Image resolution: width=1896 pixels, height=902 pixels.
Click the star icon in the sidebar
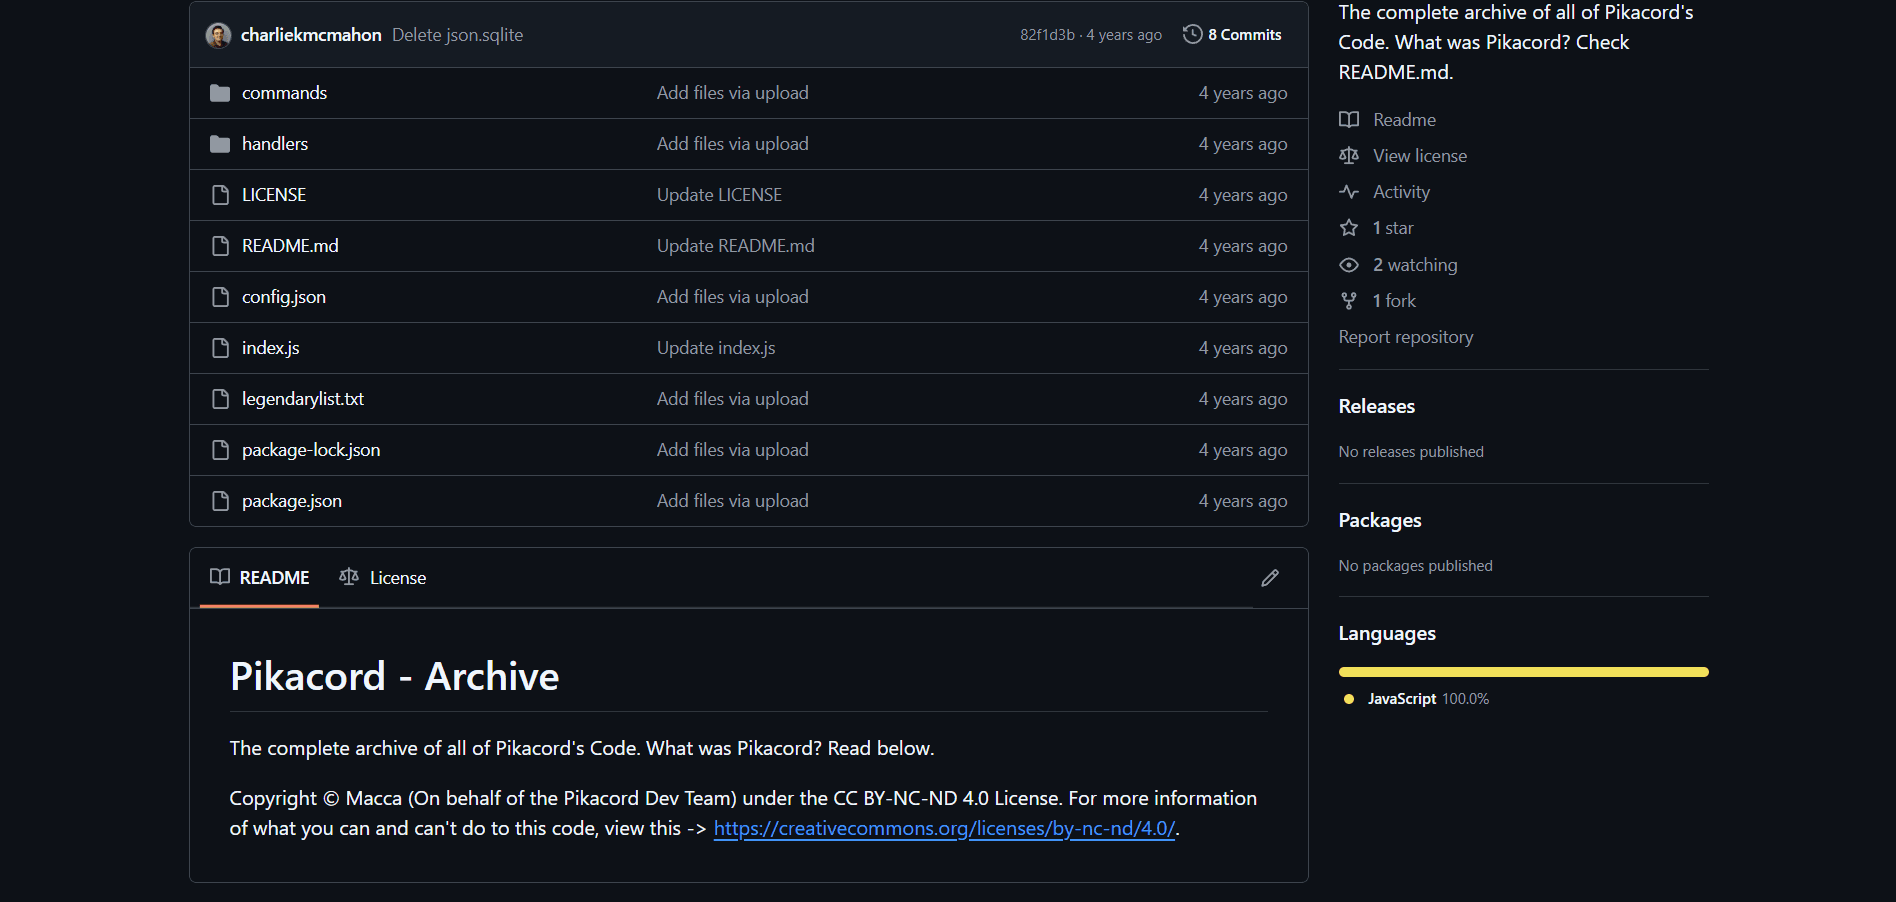(x=1349, y=228)
